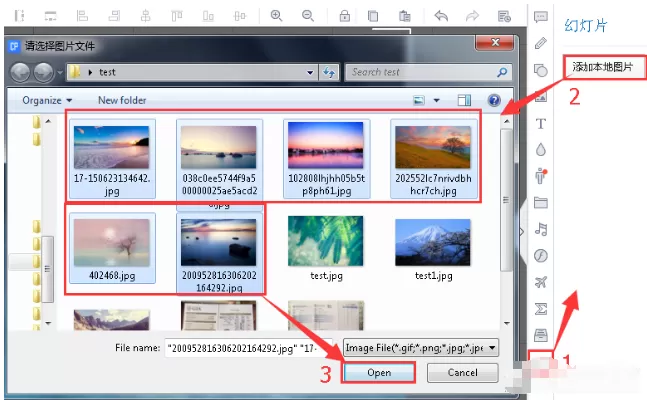Click navigation pane scroll down arrow
The image size is (647, 400).
pos(48,323)
